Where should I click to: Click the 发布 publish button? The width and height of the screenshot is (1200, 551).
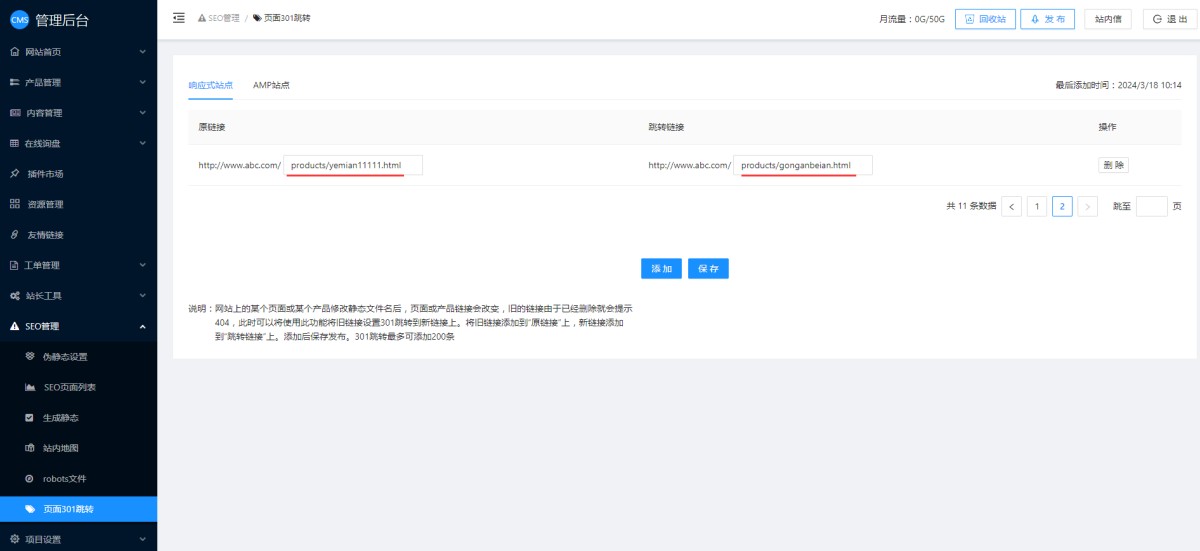(x=1047, y=19)
